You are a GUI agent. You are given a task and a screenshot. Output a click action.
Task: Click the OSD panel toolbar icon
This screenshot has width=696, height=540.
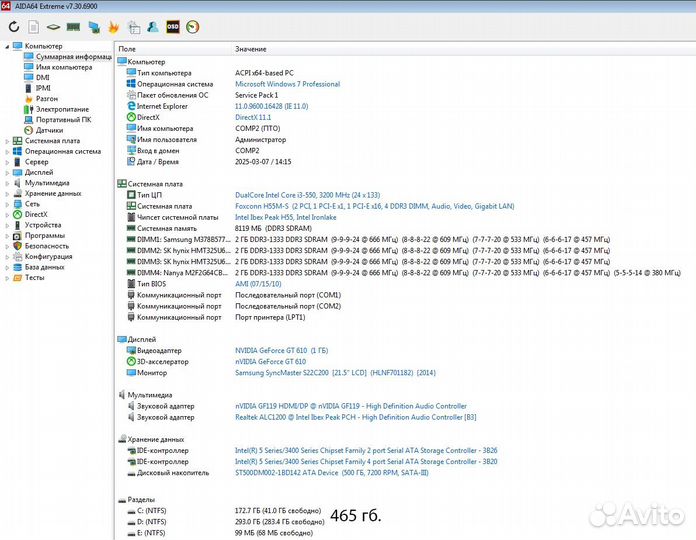(173, 26)
